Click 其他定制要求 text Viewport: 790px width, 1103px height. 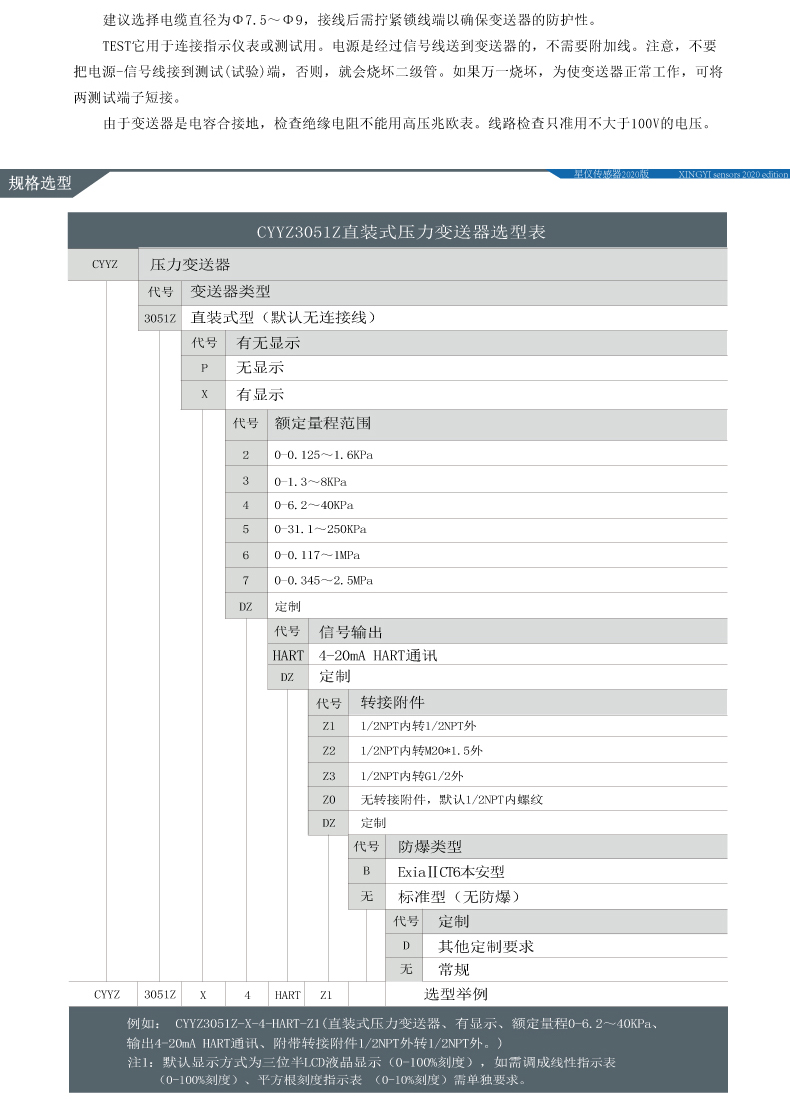(486, 946)
